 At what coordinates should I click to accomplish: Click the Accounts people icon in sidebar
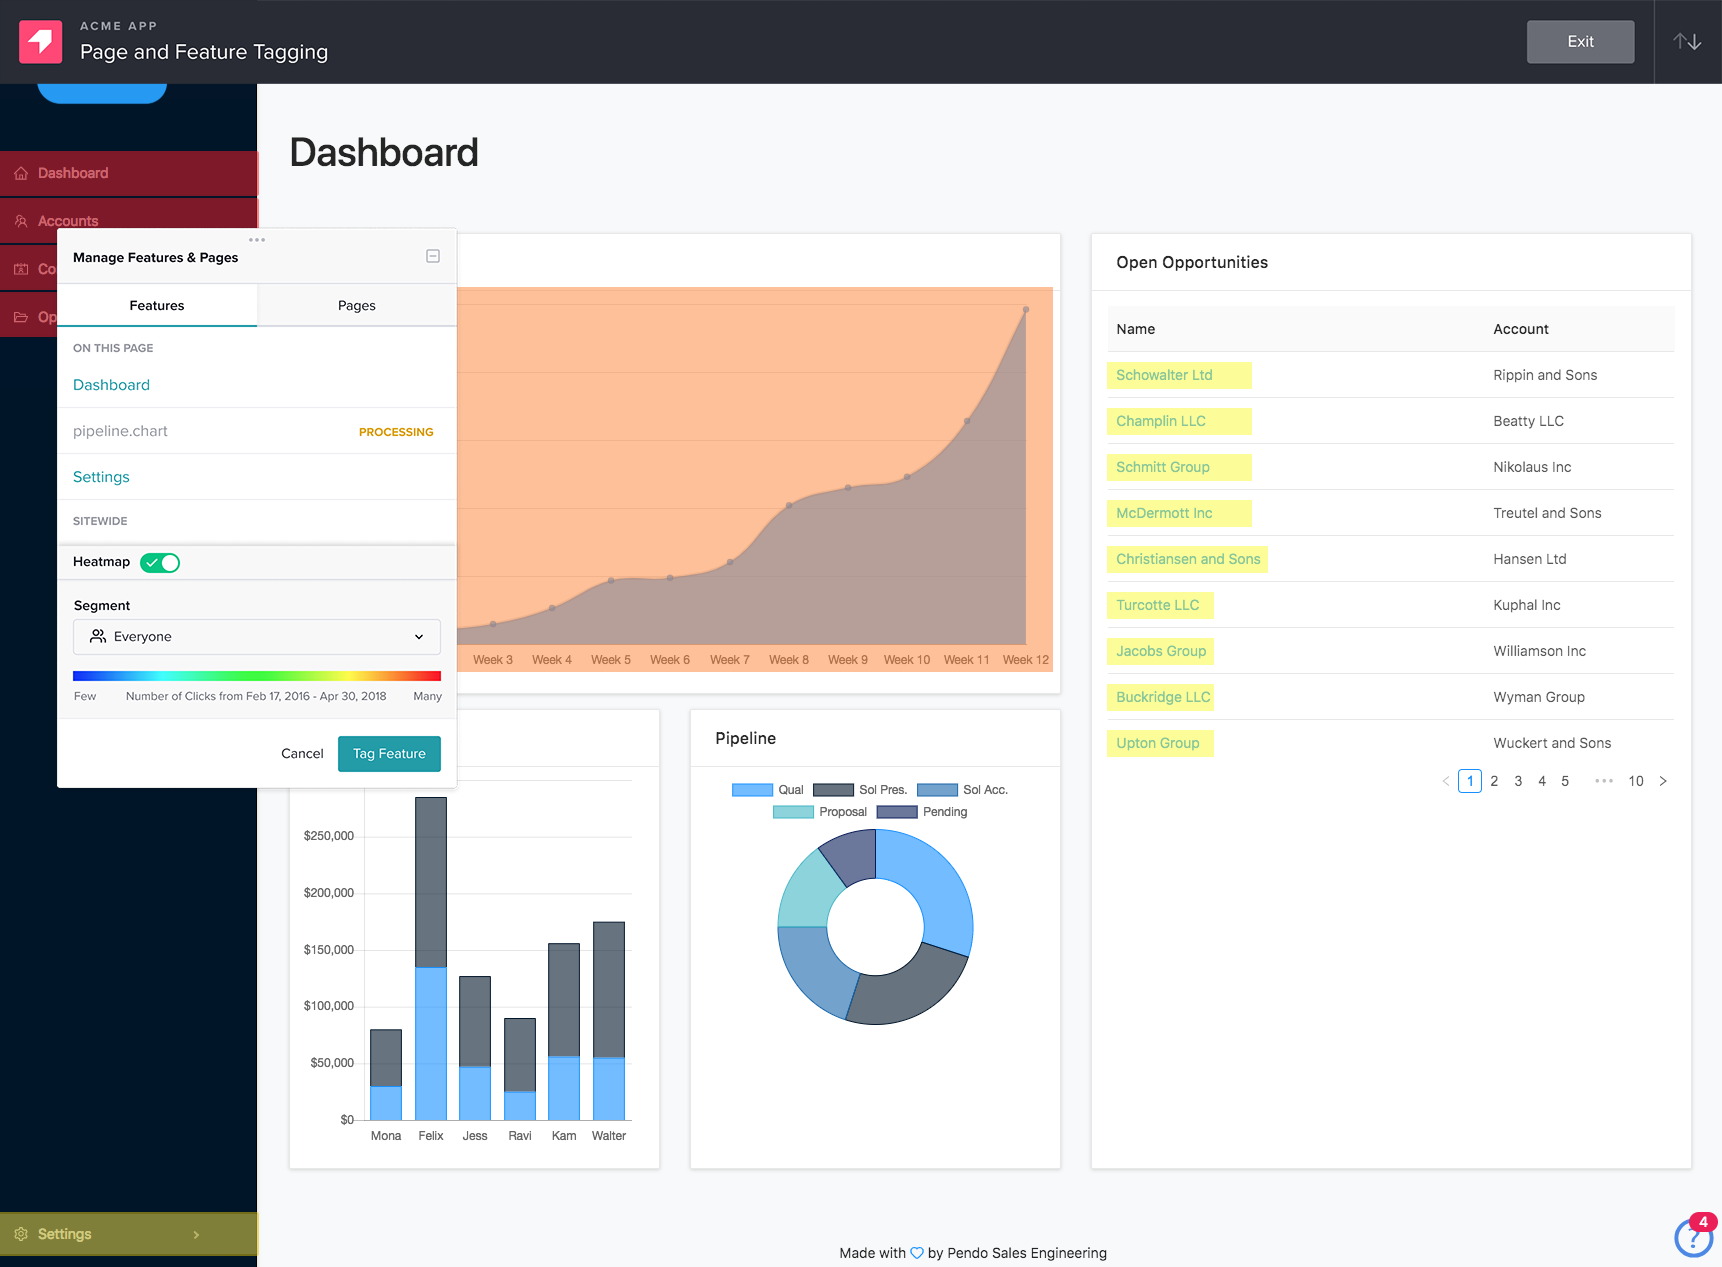pyautogui.click(x=21, y=221)
